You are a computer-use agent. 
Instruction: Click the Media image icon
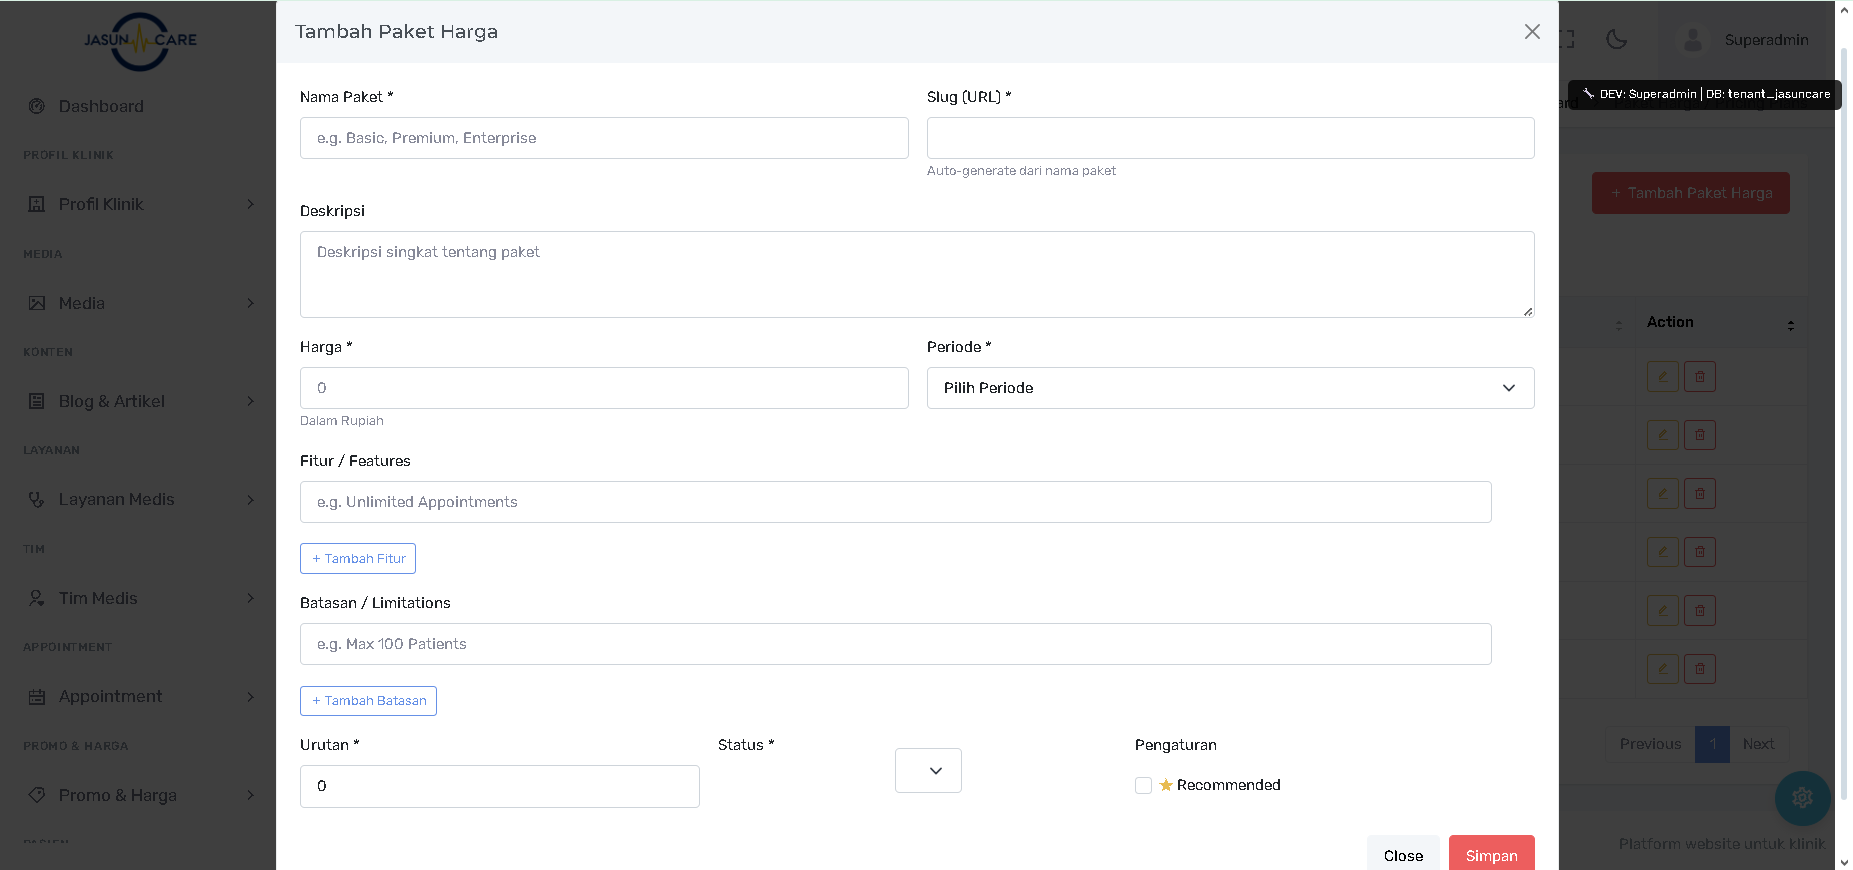[x=37, y=303]
